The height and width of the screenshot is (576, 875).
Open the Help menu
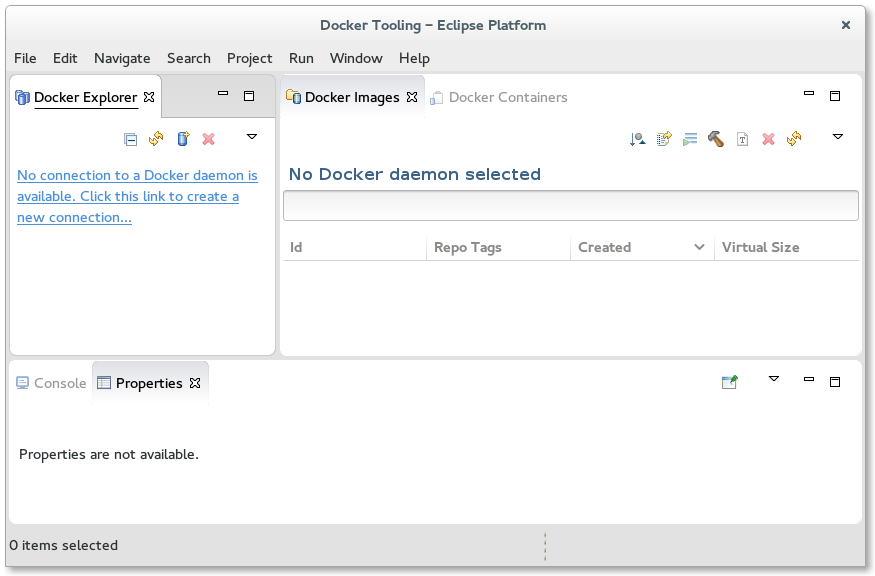pos(414,59)
